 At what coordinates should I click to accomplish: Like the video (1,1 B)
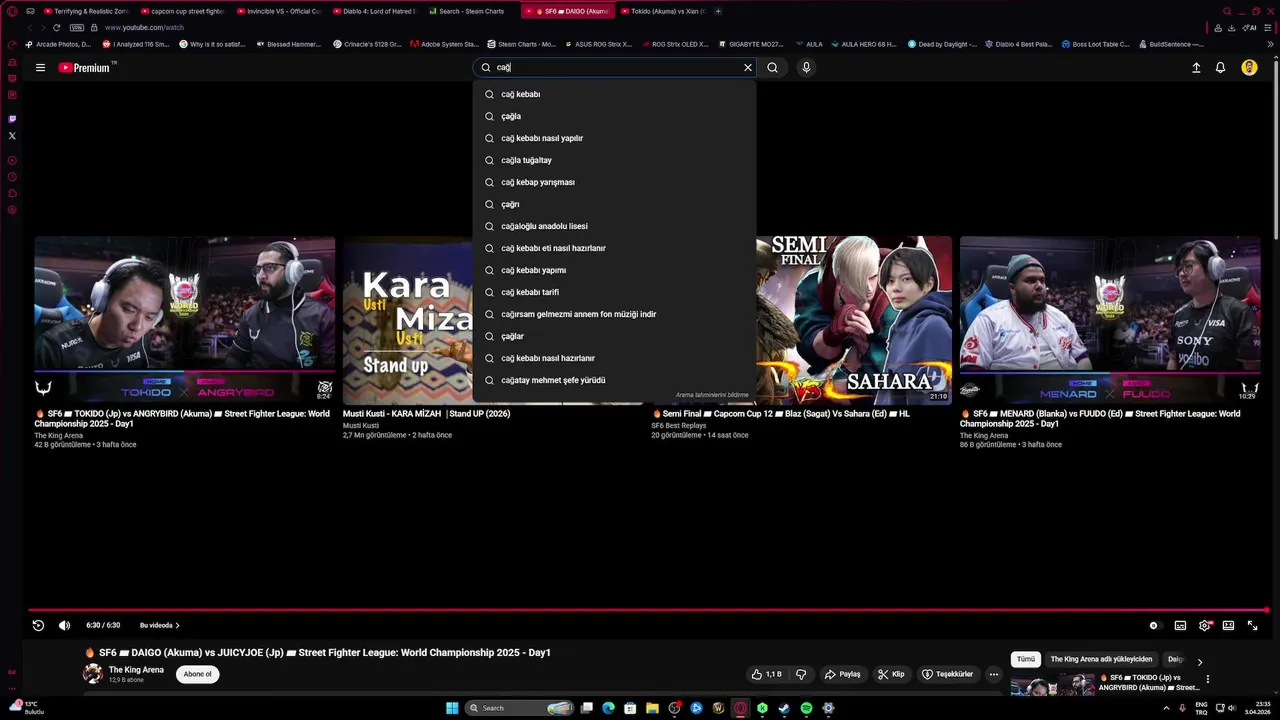click(x=767, y=674)
